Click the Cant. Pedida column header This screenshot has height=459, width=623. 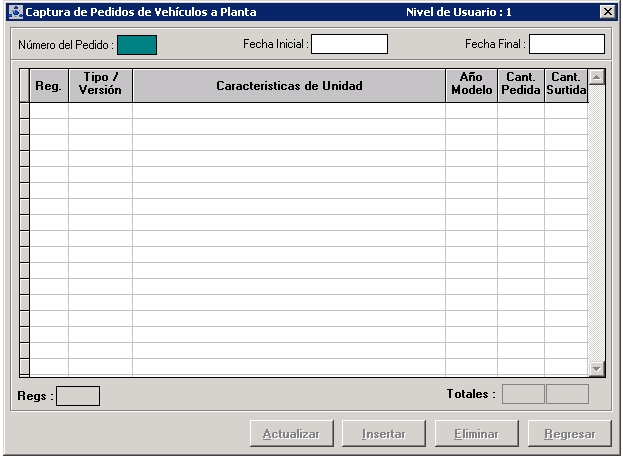click(521, 86)
